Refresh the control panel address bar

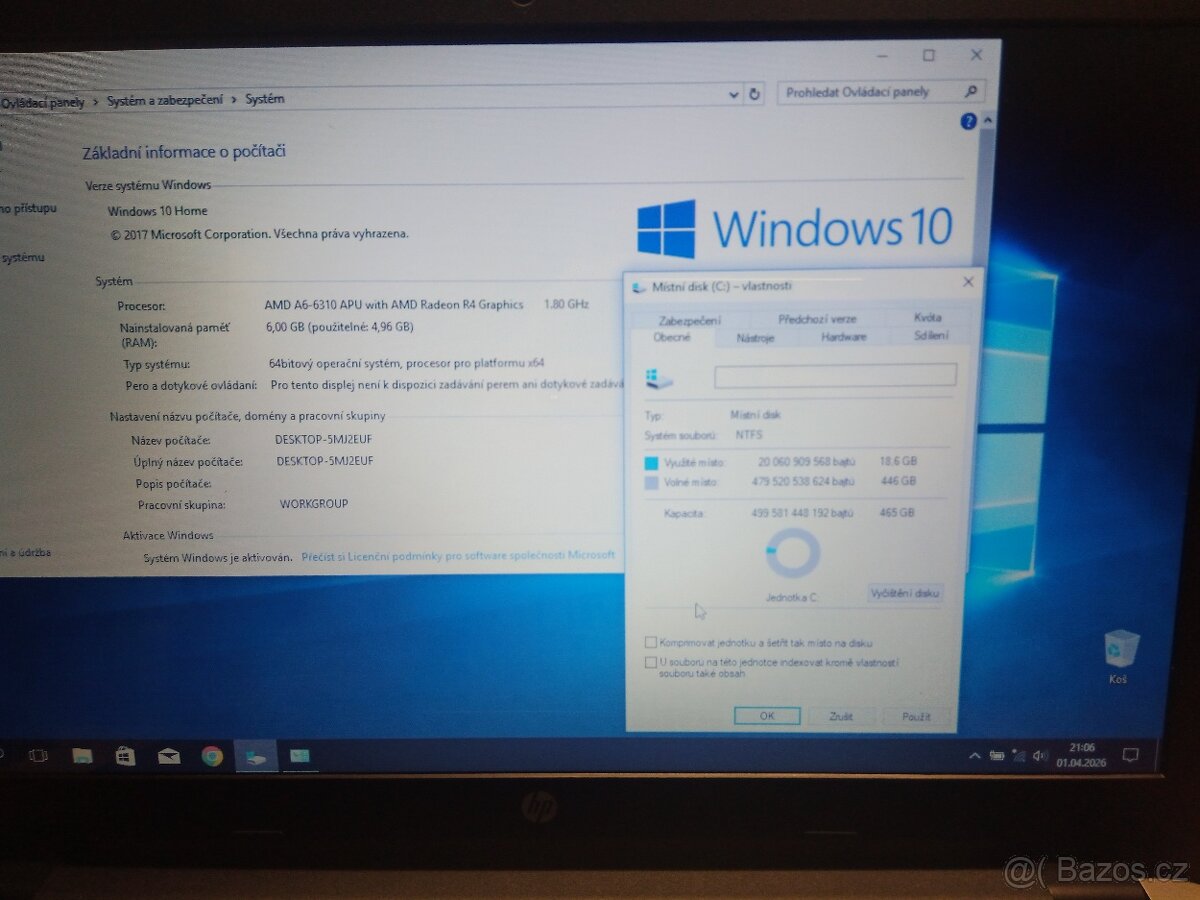(x=755, y=94)
